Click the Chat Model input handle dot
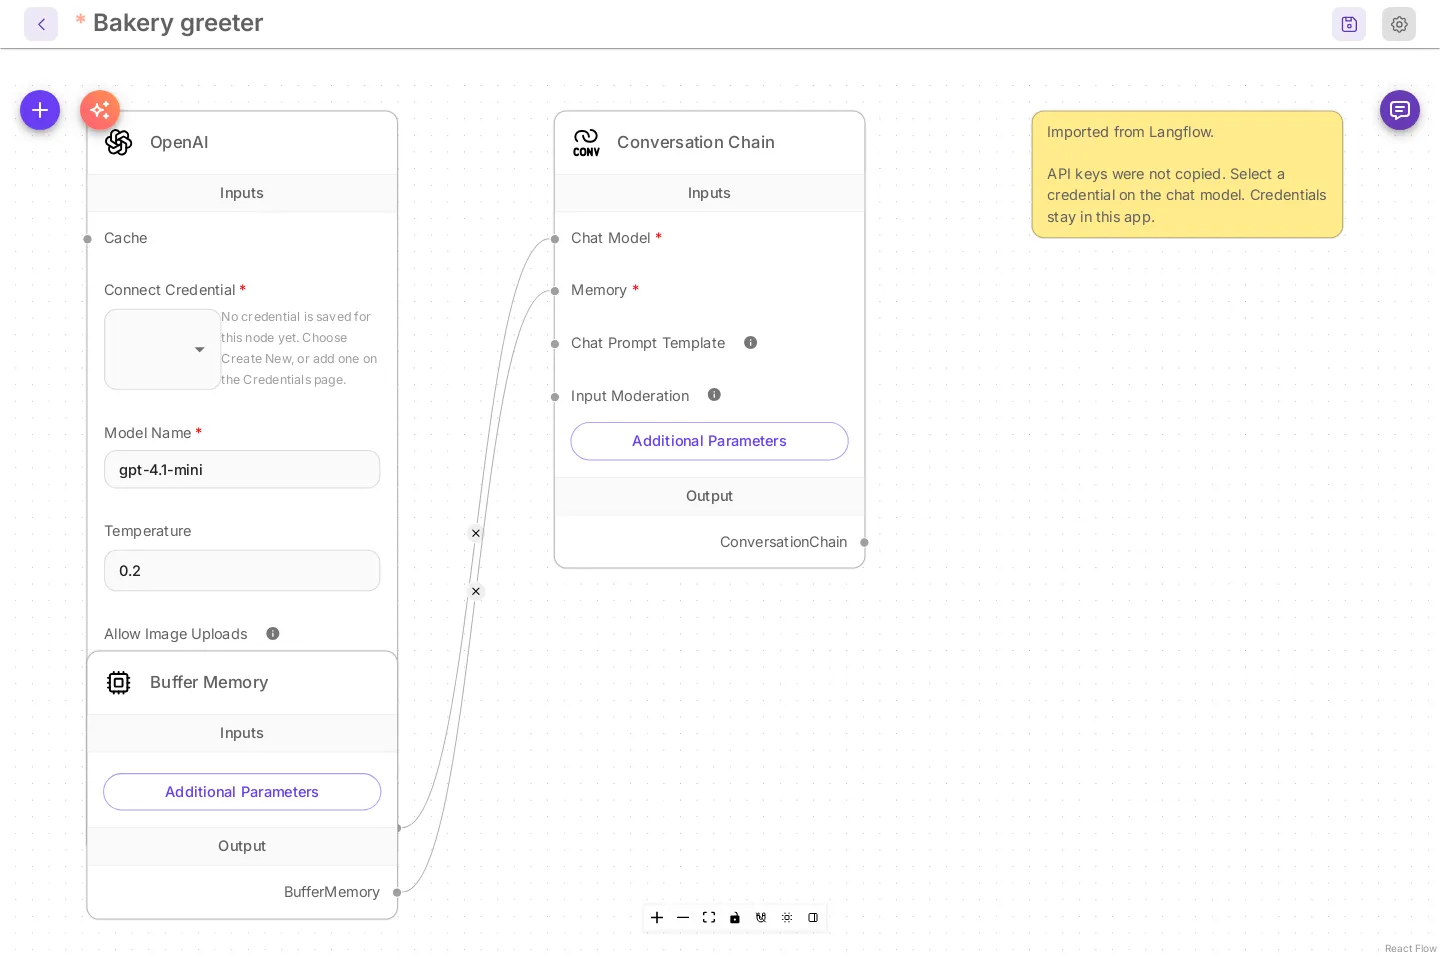Viewport: 1440px width, 960px height. click(x=555, y=239)
